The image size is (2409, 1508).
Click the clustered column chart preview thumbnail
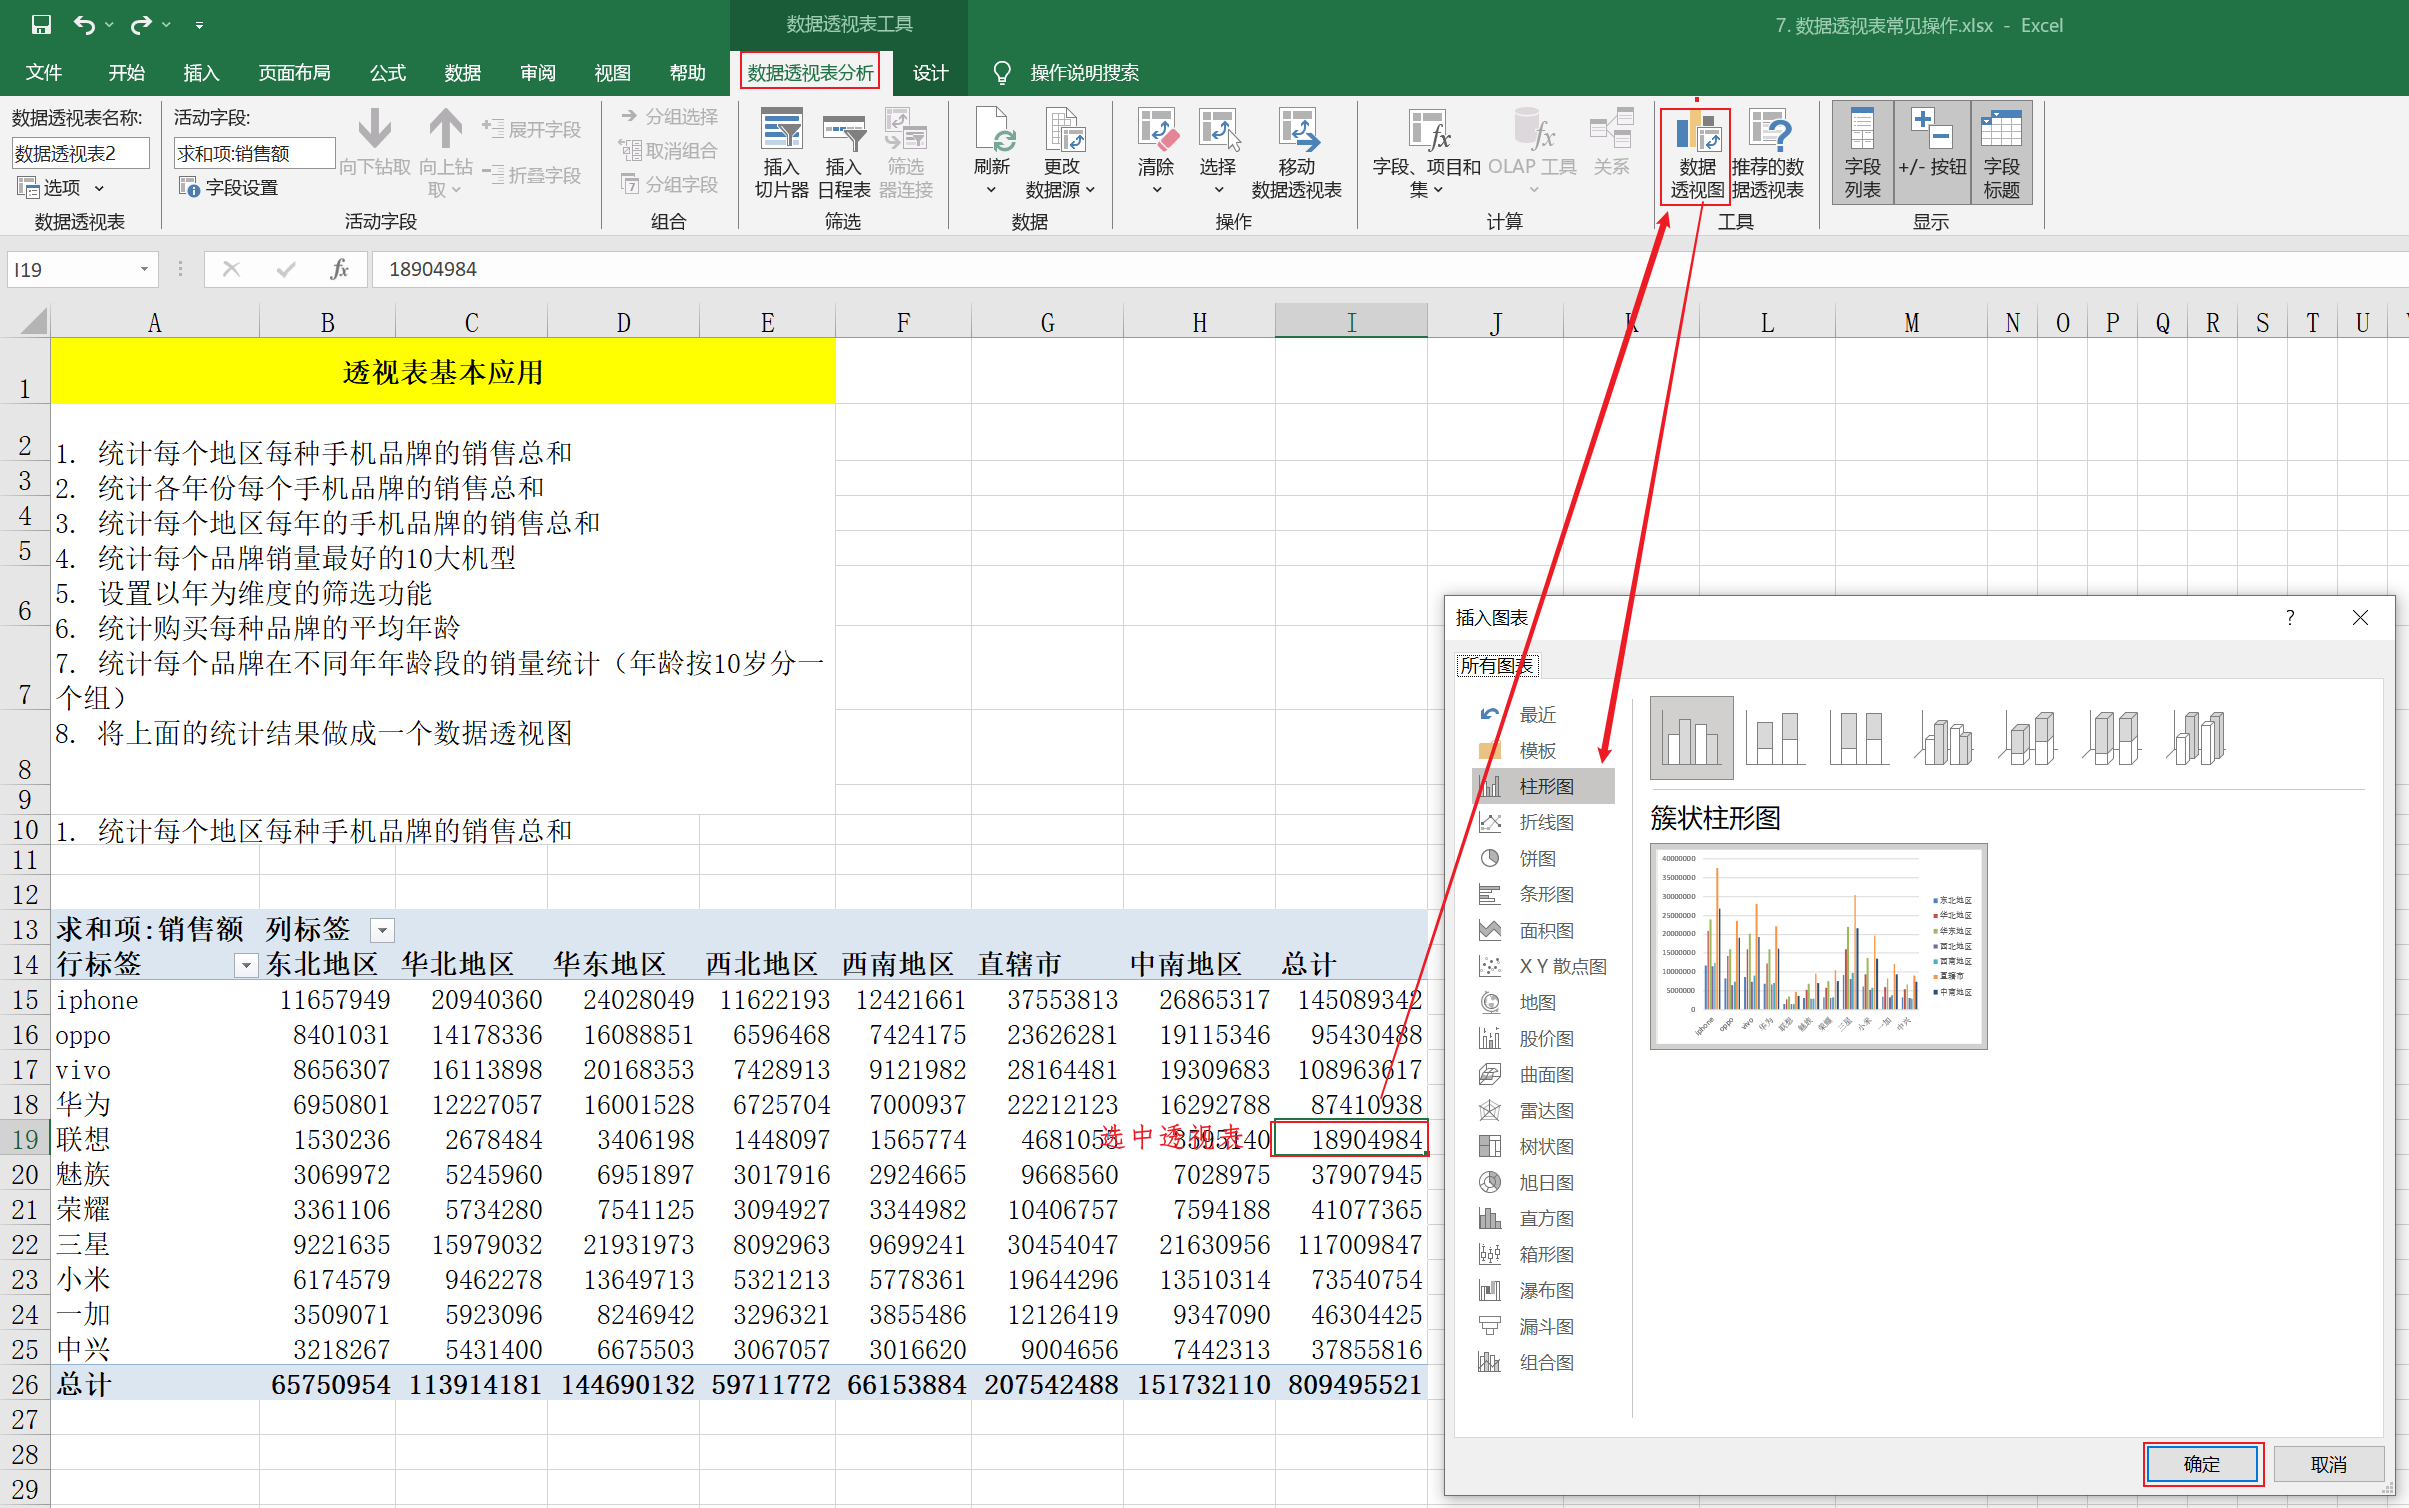point(1818,946)
